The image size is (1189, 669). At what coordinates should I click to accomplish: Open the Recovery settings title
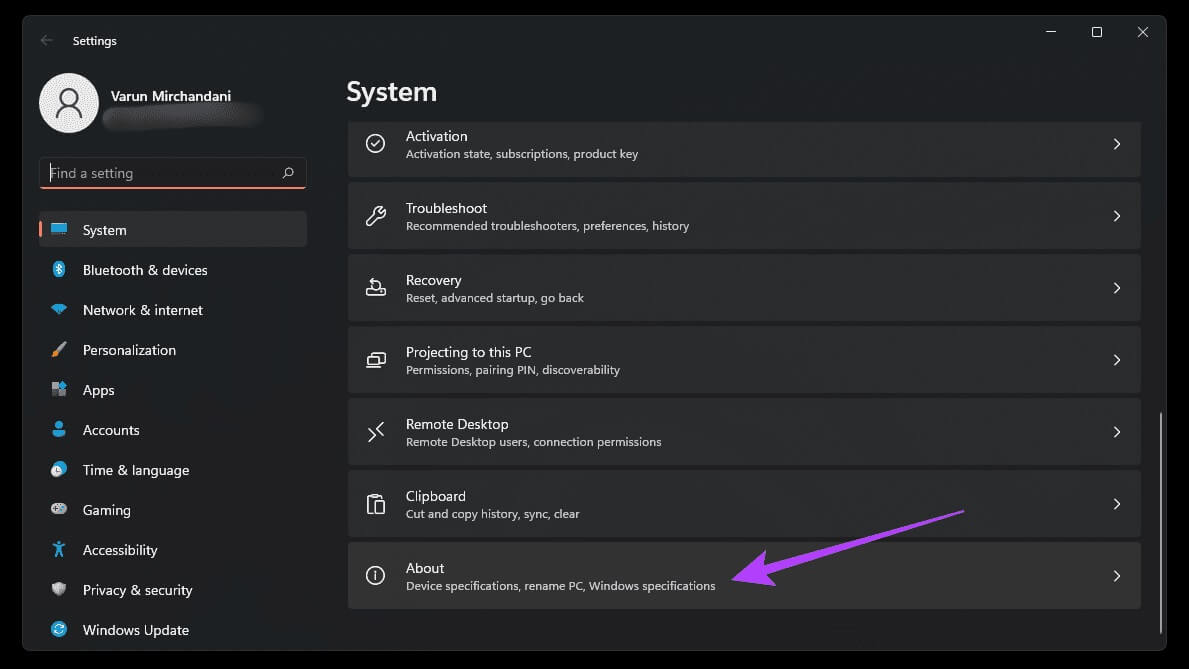pos(433,280)
